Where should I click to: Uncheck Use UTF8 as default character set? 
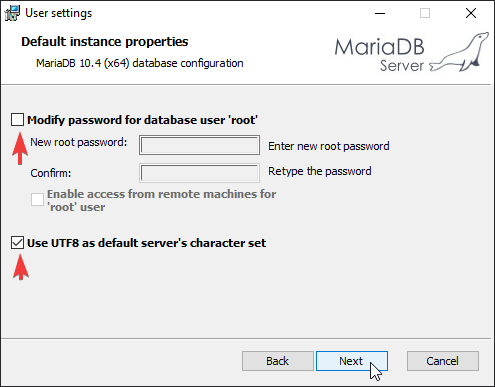click(x=17, y=243)
